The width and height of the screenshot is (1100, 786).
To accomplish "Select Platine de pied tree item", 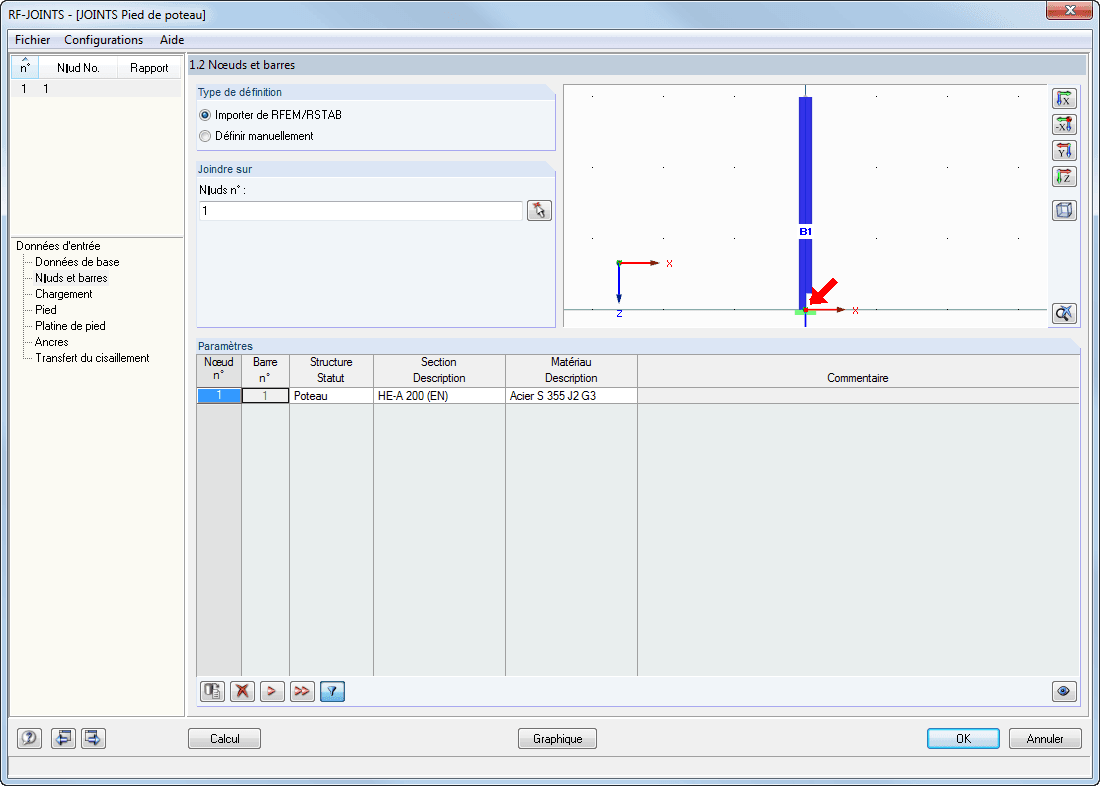I will click(x=70, y=326).
